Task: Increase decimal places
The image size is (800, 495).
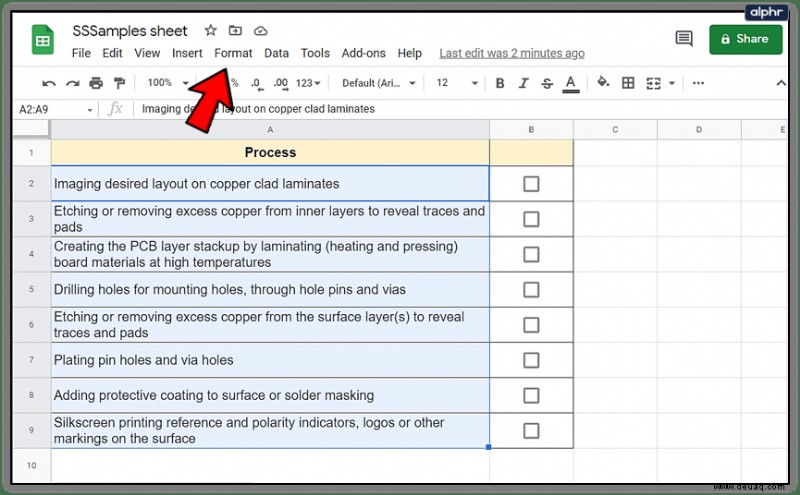Action: 281,84
